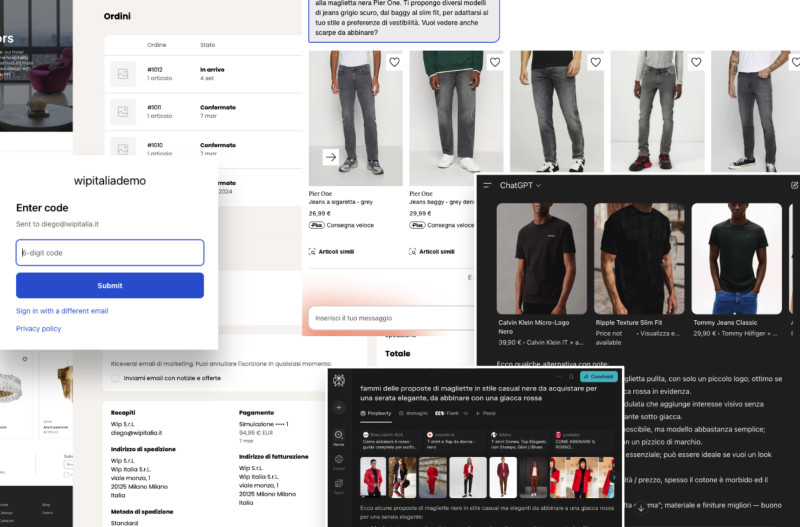Click plus new thread icon in Perplexity
This screenshot has height=527, width=800.
[x=340, y=409]
